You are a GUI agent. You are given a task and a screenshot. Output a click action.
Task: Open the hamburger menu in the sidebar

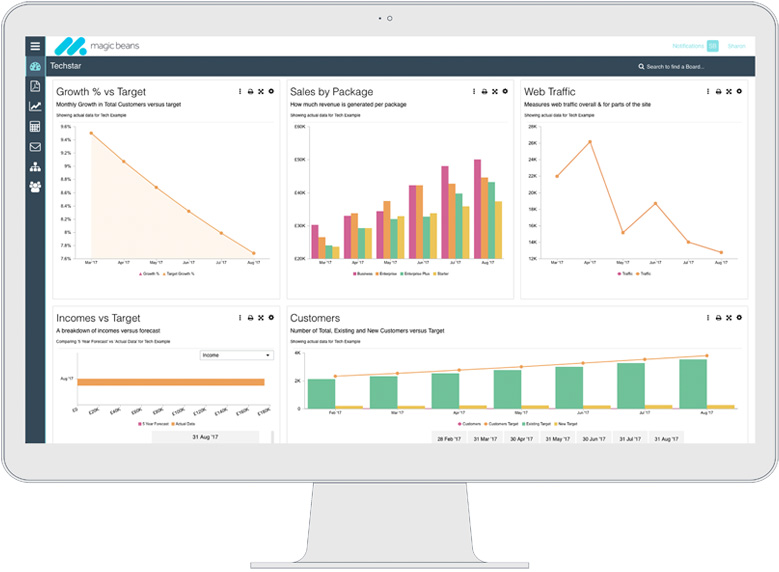pos(35,46)
